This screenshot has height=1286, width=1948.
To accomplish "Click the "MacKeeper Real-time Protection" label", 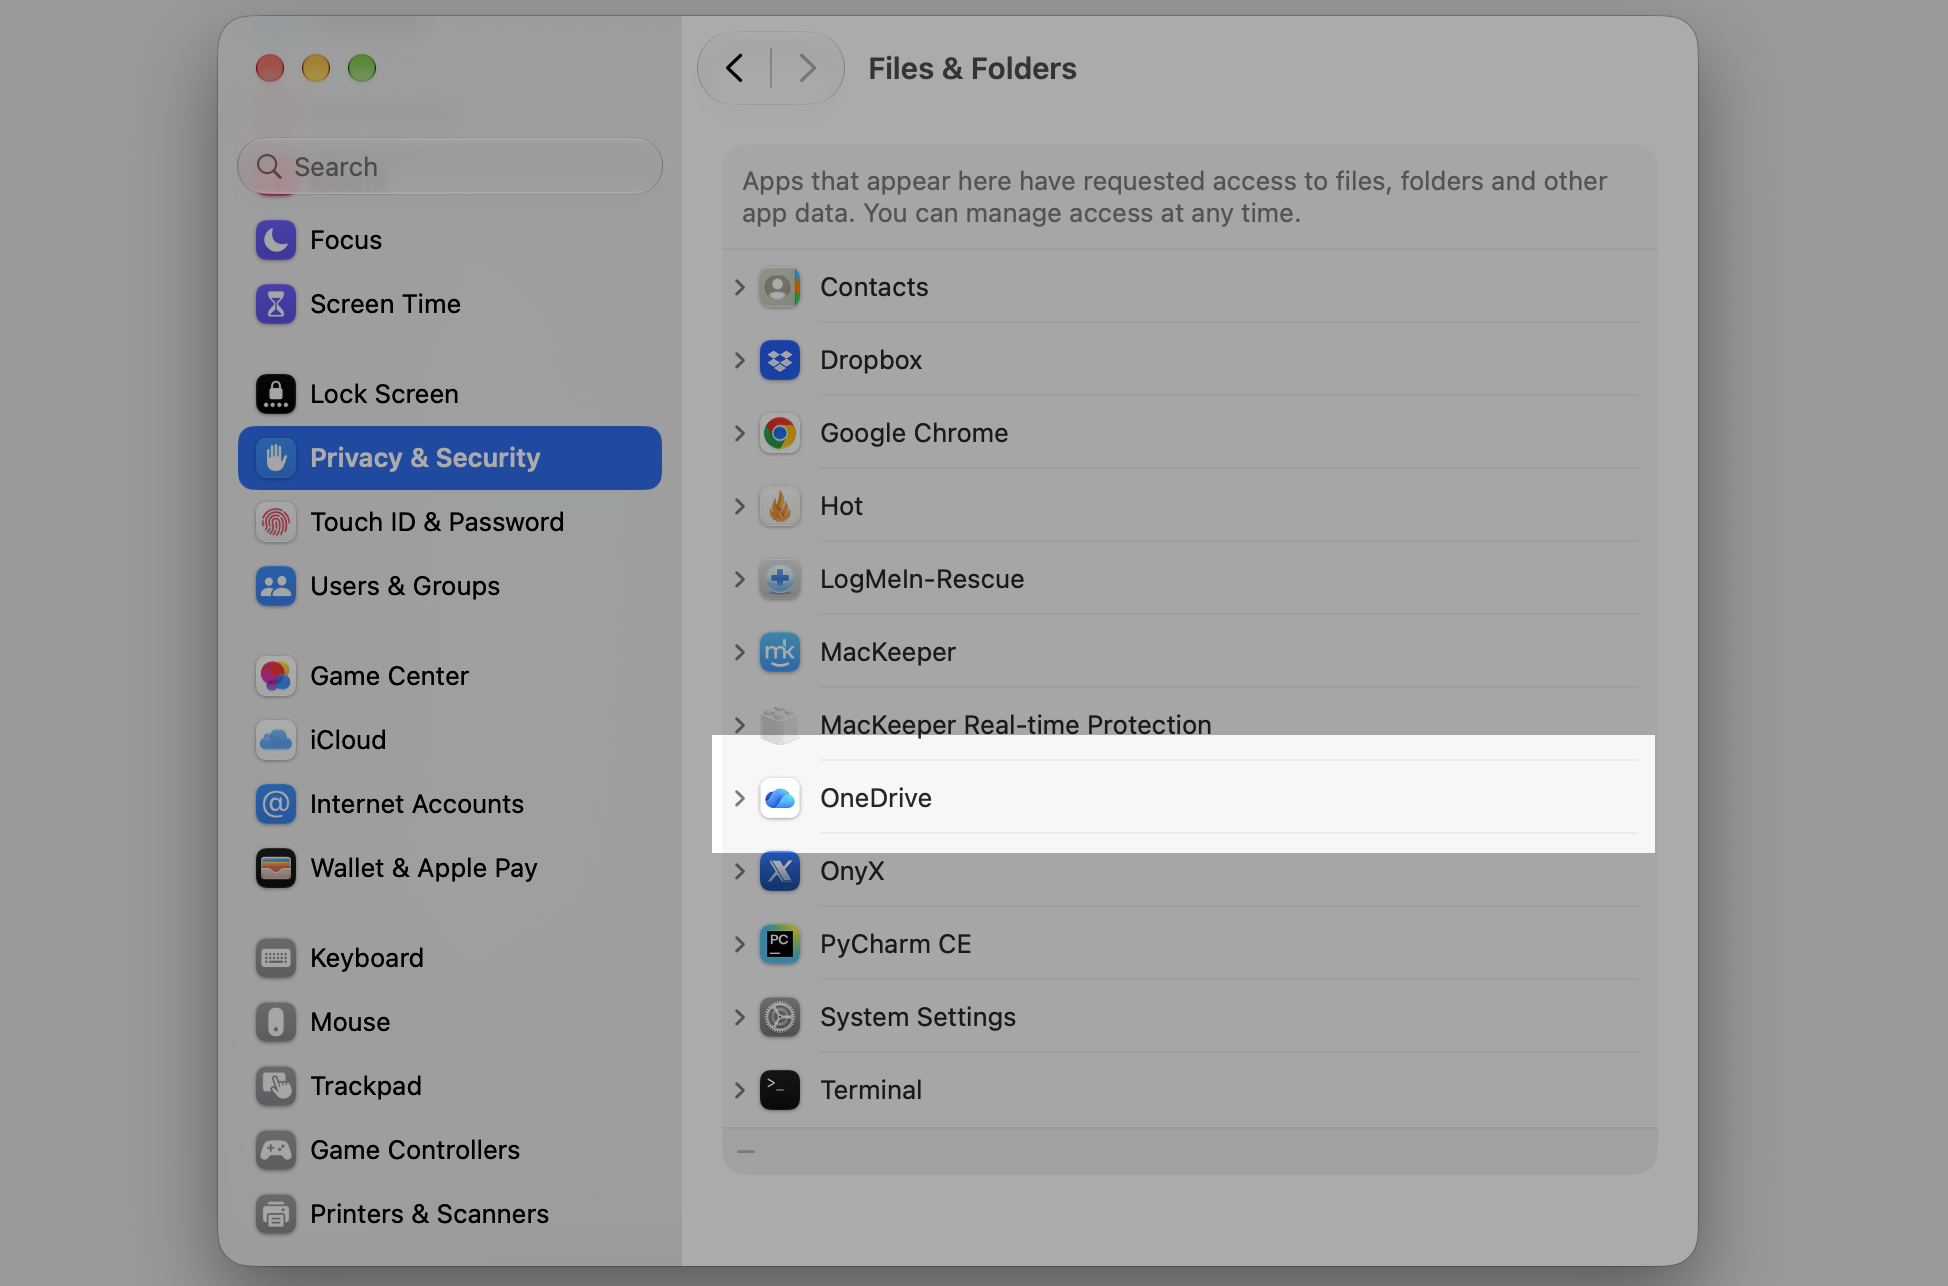I will (1016, 725).
